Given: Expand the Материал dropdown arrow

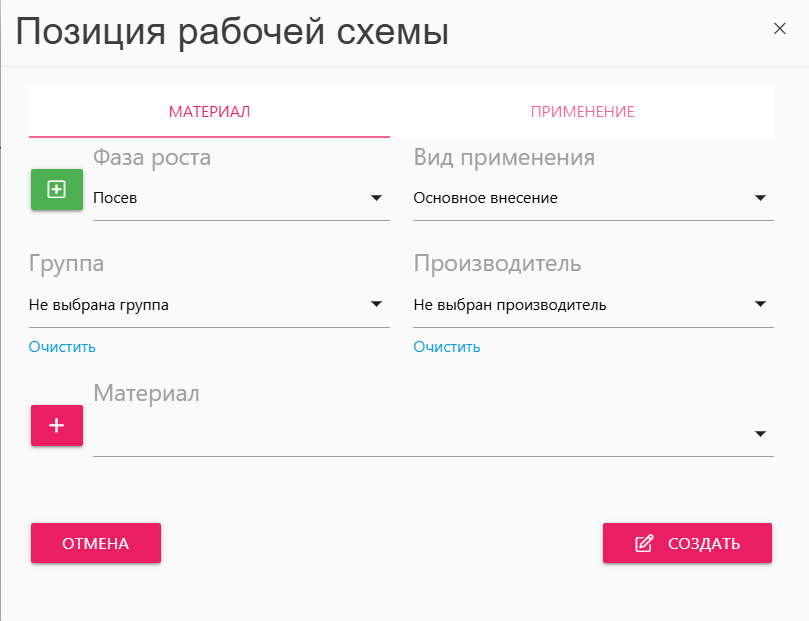Looking at the screenshot, I should 761,434.
